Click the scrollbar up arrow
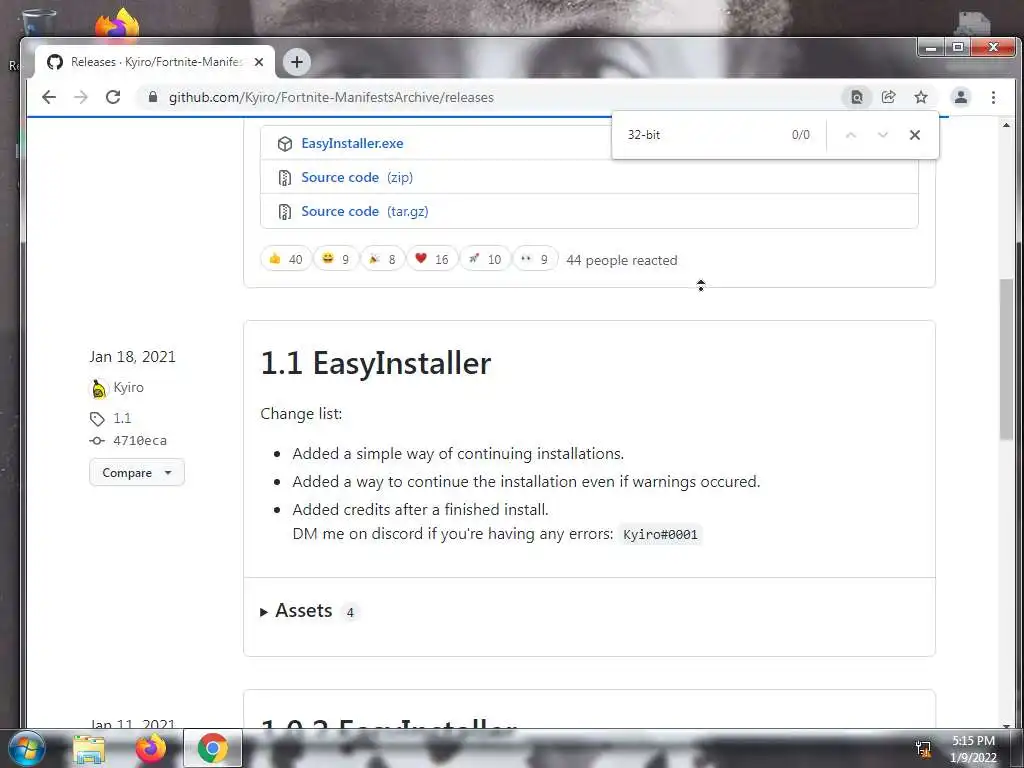 [1006, 125]
